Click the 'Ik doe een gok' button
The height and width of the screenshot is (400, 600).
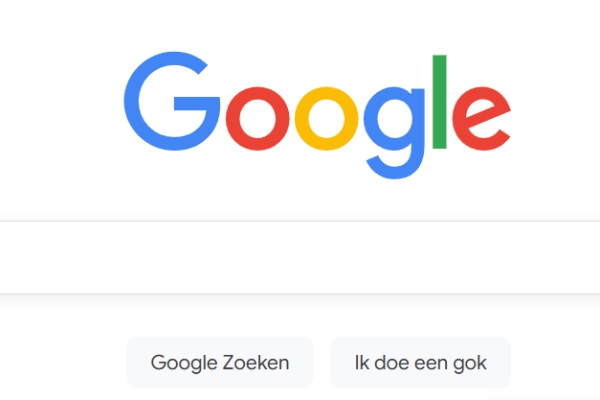coord(421,362)
